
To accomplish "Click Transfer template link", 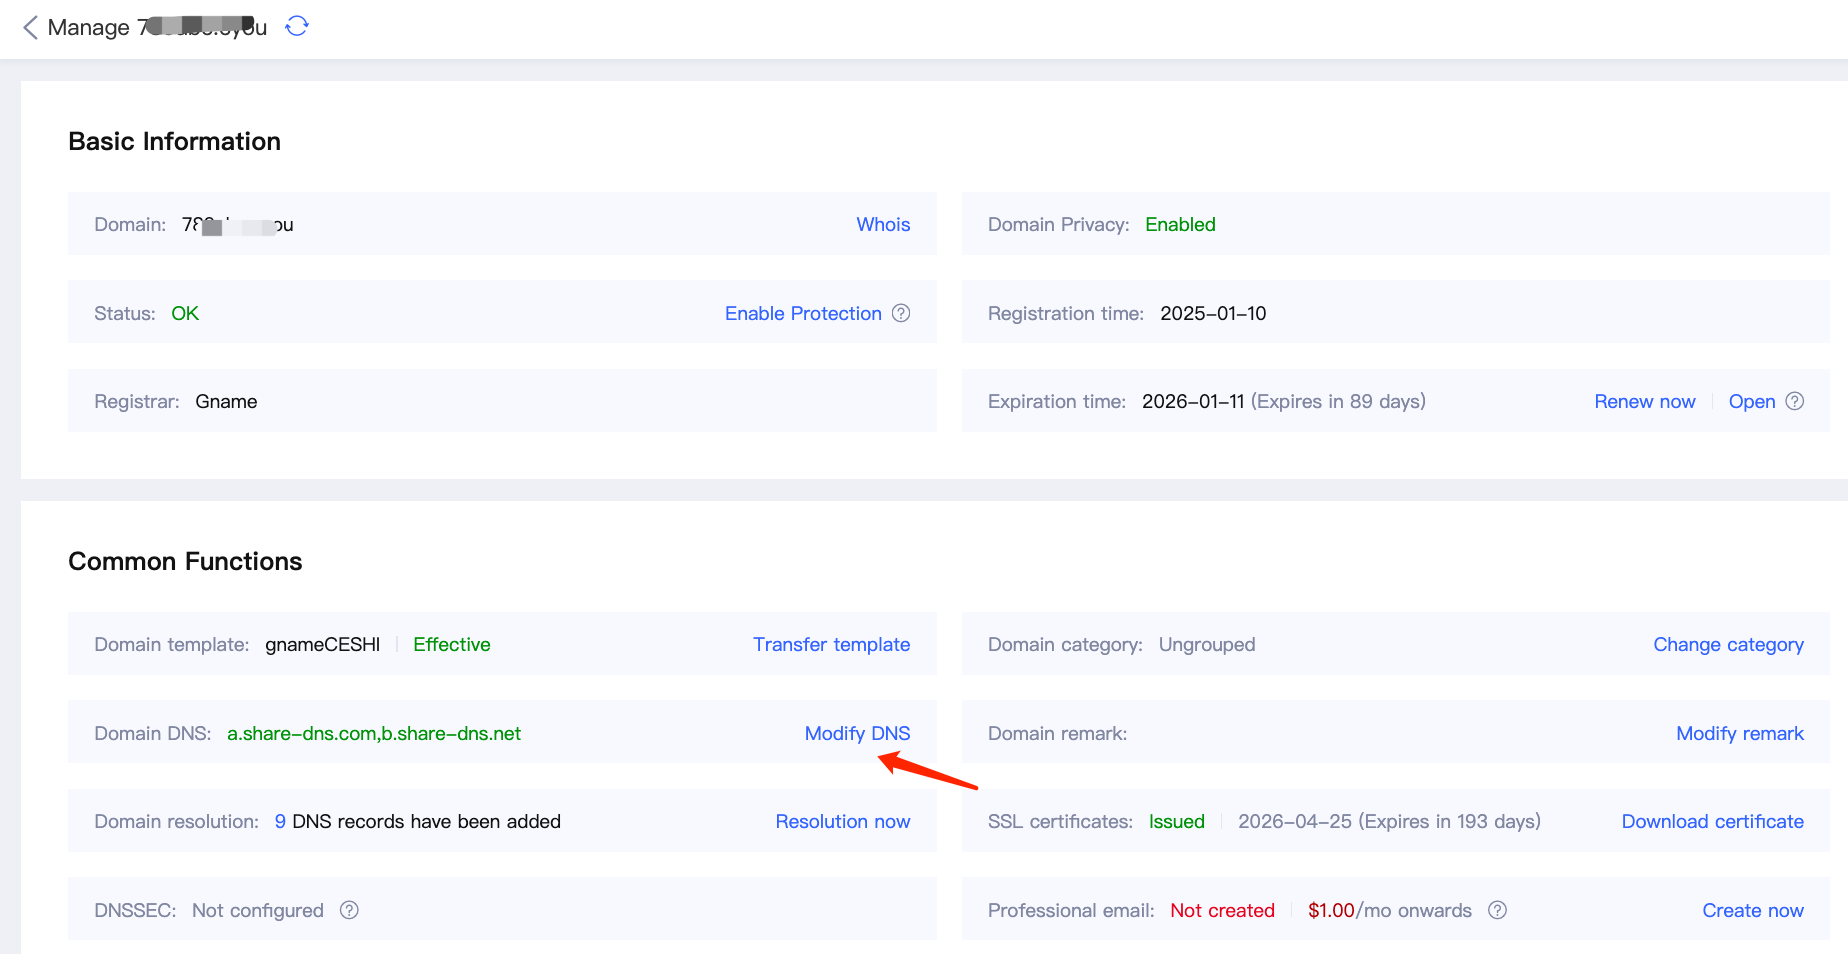I will [831, 644].
